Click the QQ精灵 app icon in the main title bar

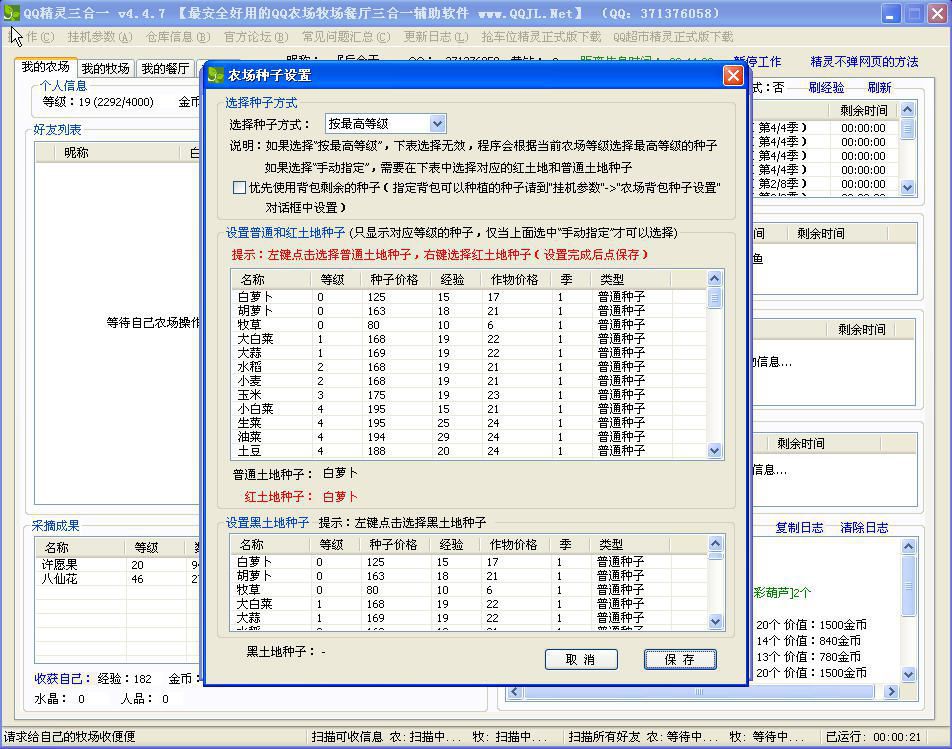pyautogui.click(x=11, y=14)
